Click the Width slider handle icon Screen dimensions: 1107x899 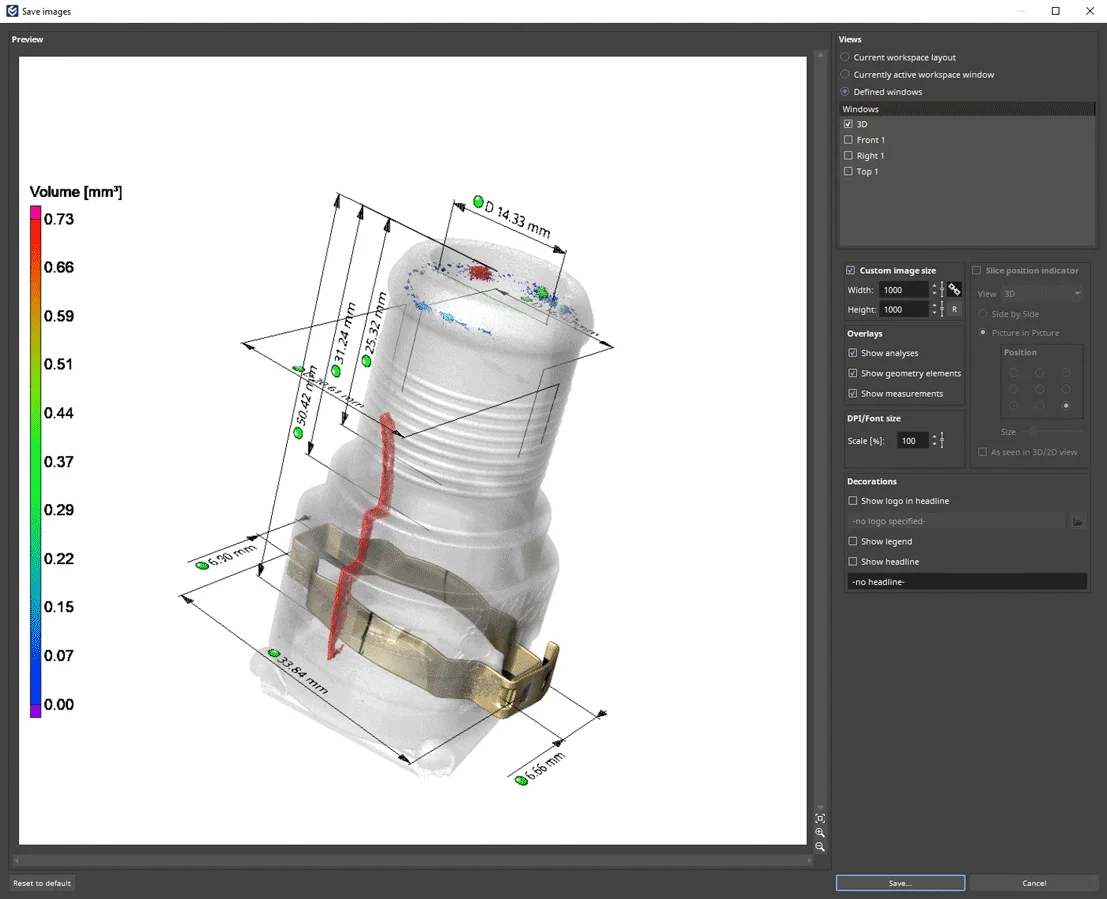coord(942,290)
